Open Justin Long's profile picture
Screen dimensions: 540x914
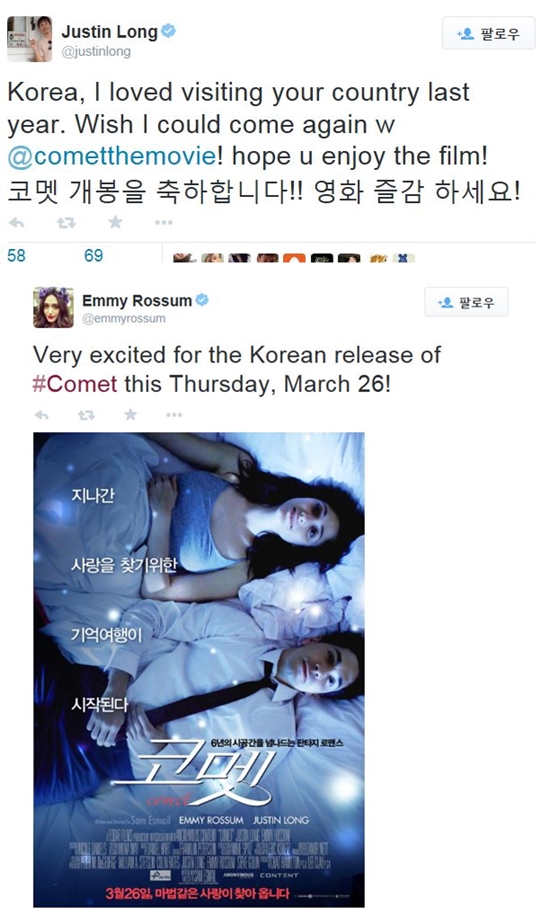coord(30,38)
